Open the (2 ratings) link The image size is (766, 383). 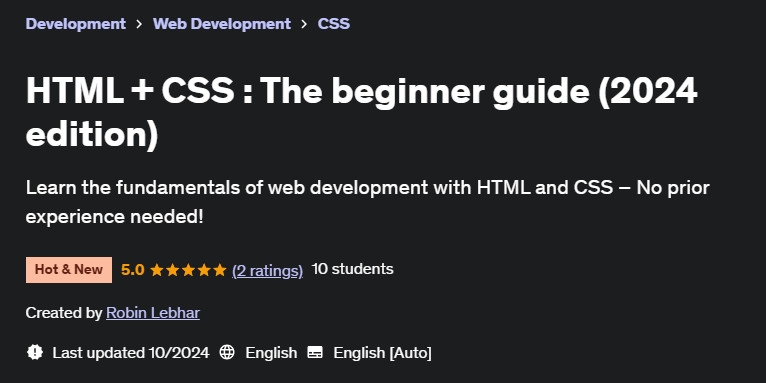click(267, 270)
